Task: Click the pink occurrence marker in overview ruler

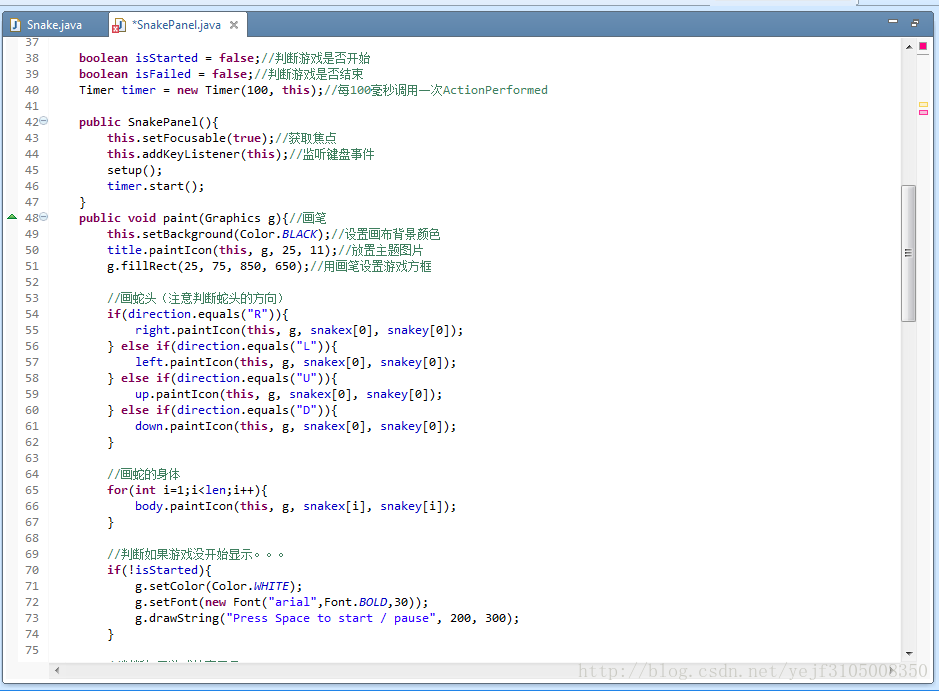Action: (x=923, y=112)
